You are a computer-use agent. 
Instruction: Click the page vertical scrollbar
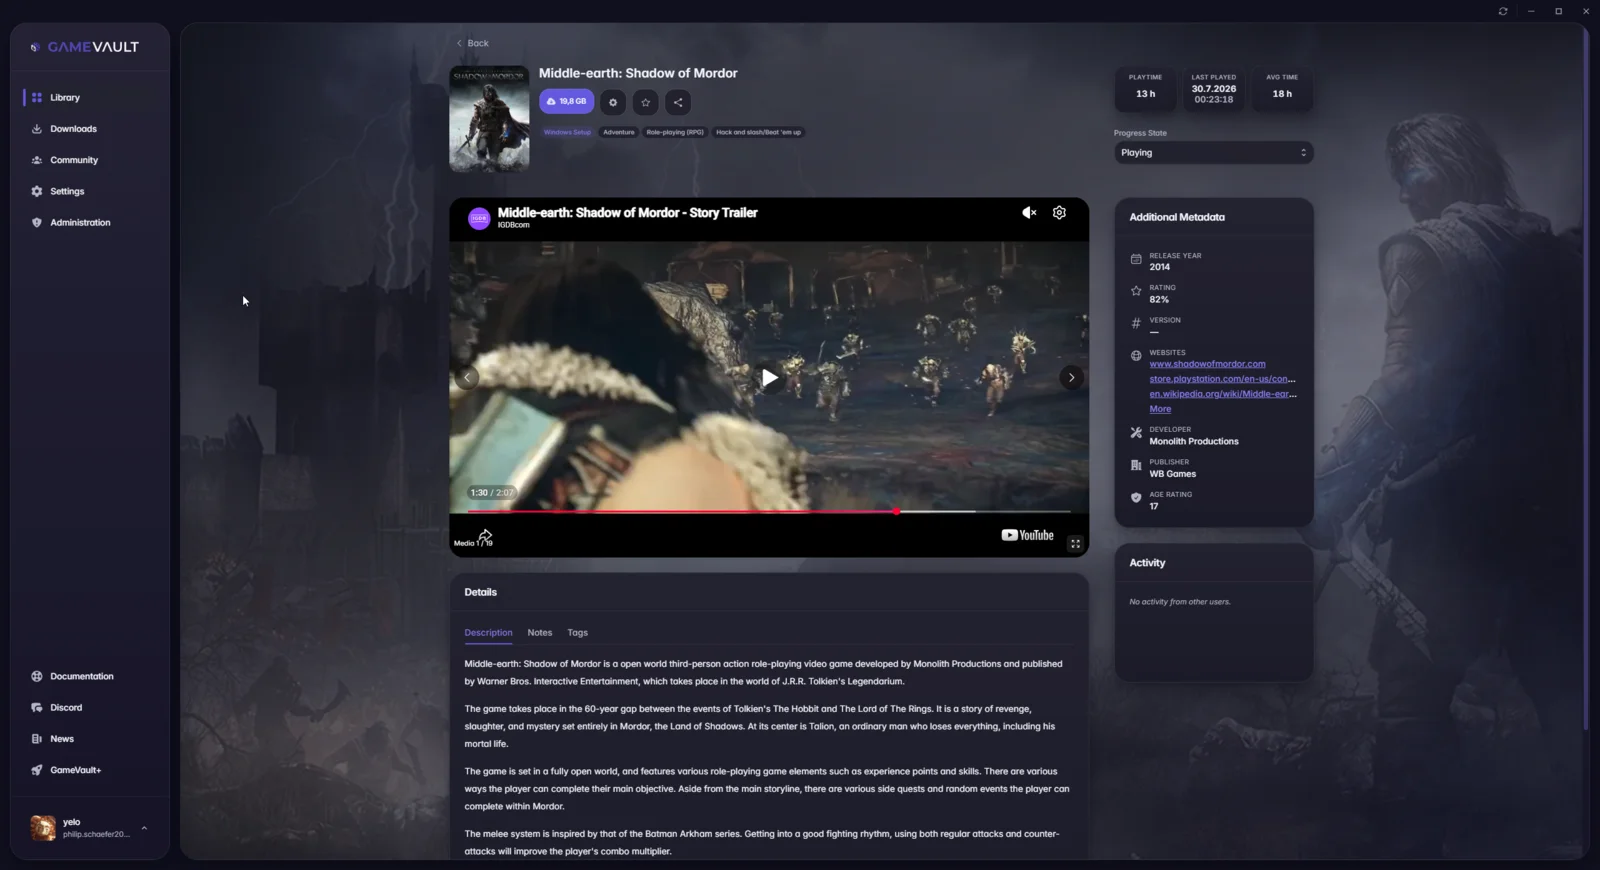click(x=1585, y=380)
